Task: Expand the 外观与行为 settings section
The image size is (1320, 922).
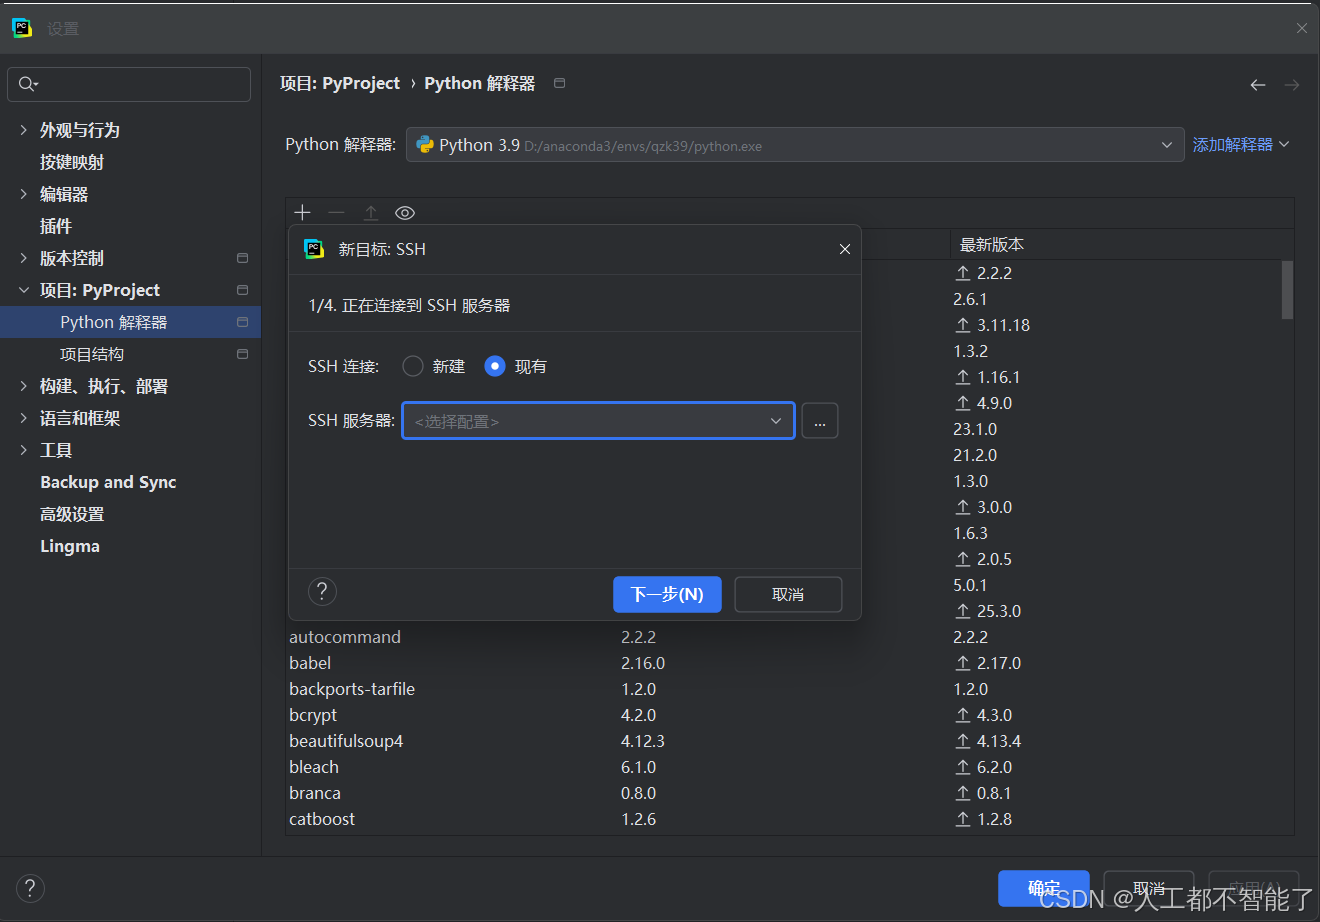Action: [24, 130]
